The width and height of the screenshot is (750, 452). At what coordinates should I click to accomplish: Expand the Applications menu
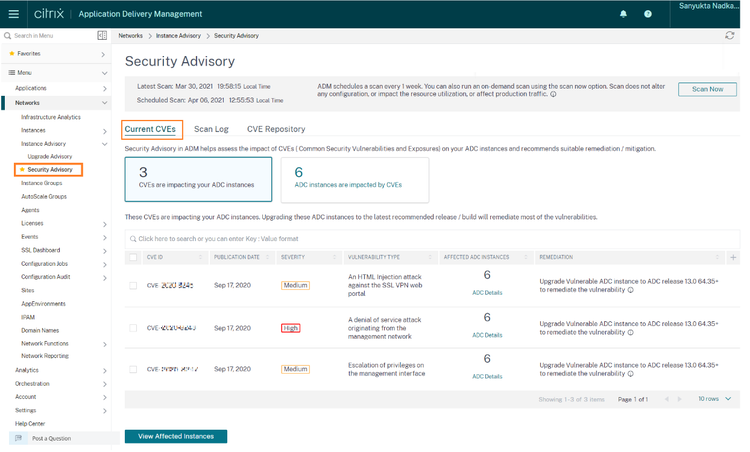pyautogui.click(x=104, y=88)
